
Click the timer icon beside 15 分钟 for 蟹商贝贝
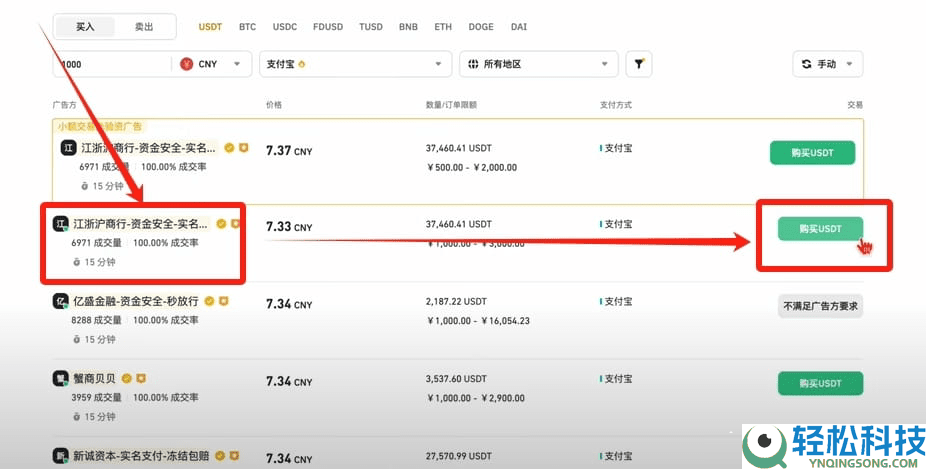76,417
